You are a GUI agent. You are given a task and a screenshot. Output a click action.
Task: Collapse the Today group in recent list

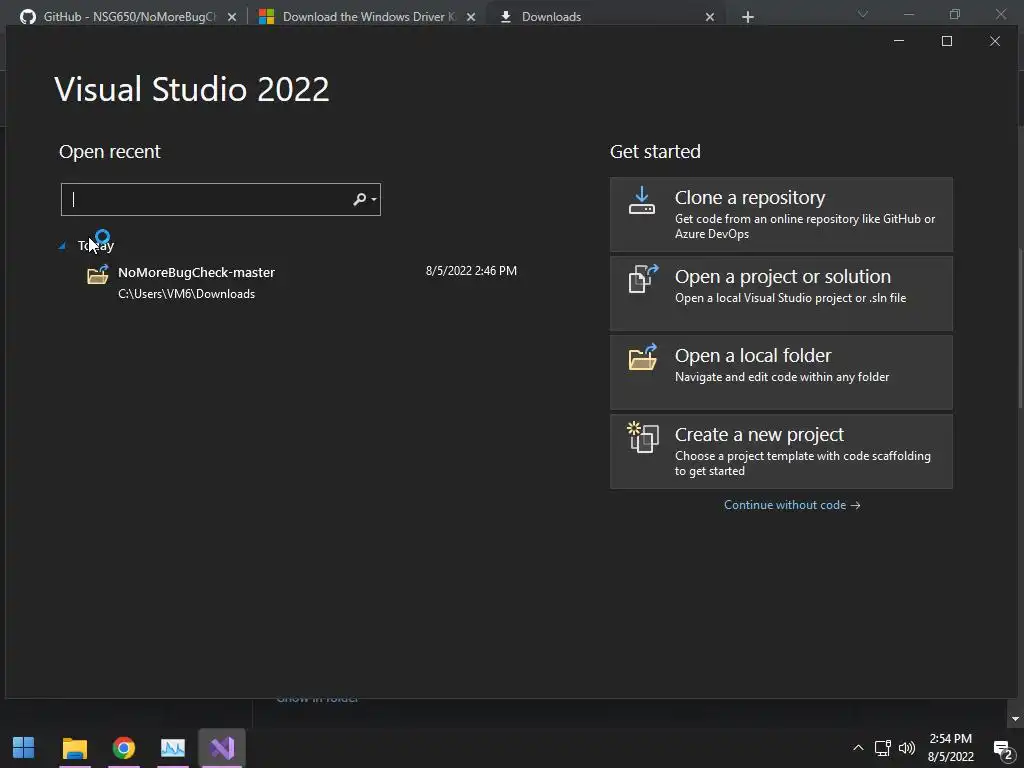(62, 246)
